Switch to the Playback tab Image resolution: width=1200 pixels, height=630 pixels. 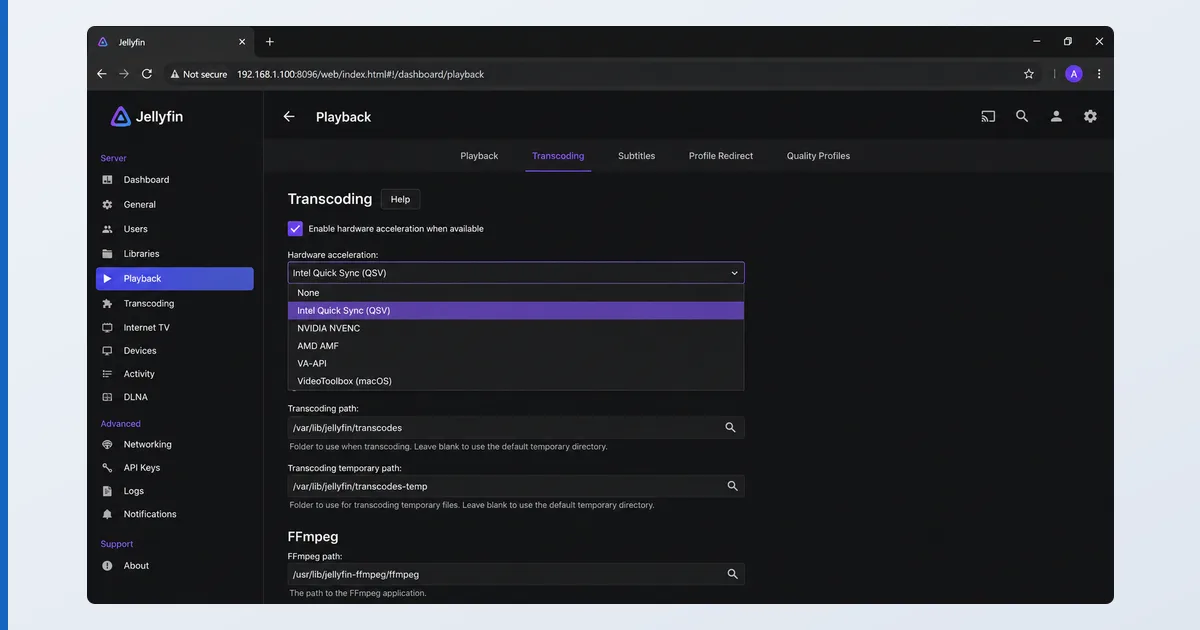479,156
